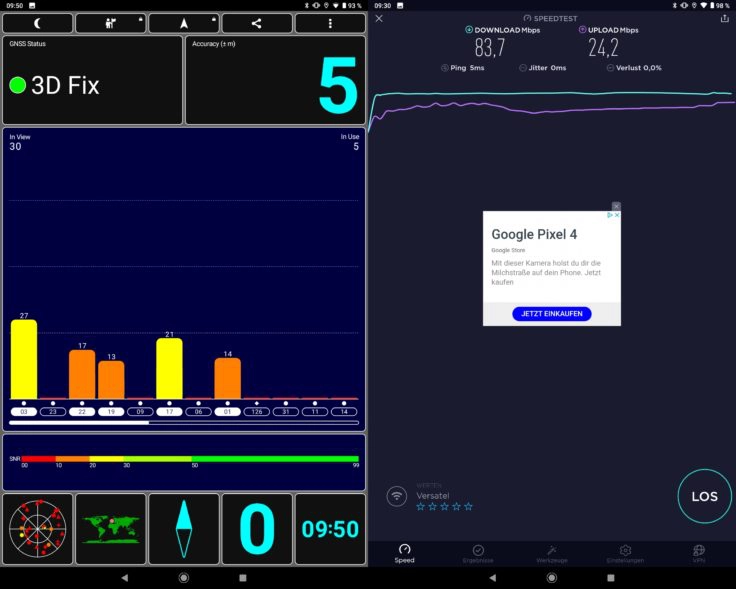The image size is (736, 589).
Task: Tap the Accuracy panel showing 5
Action: pos(276,80)
